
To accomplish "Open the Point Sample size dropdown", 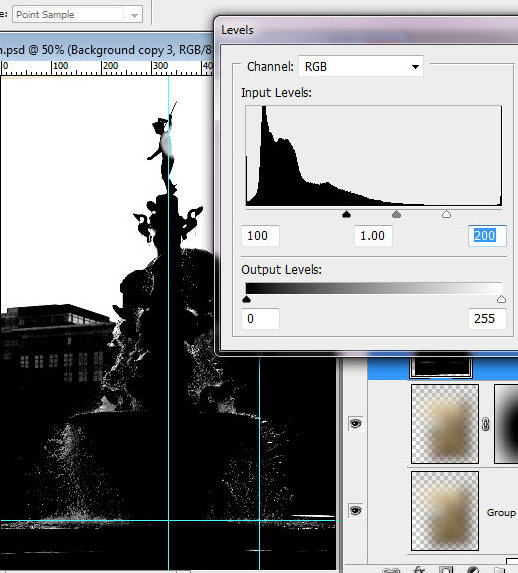I will (x=77, y=15).
